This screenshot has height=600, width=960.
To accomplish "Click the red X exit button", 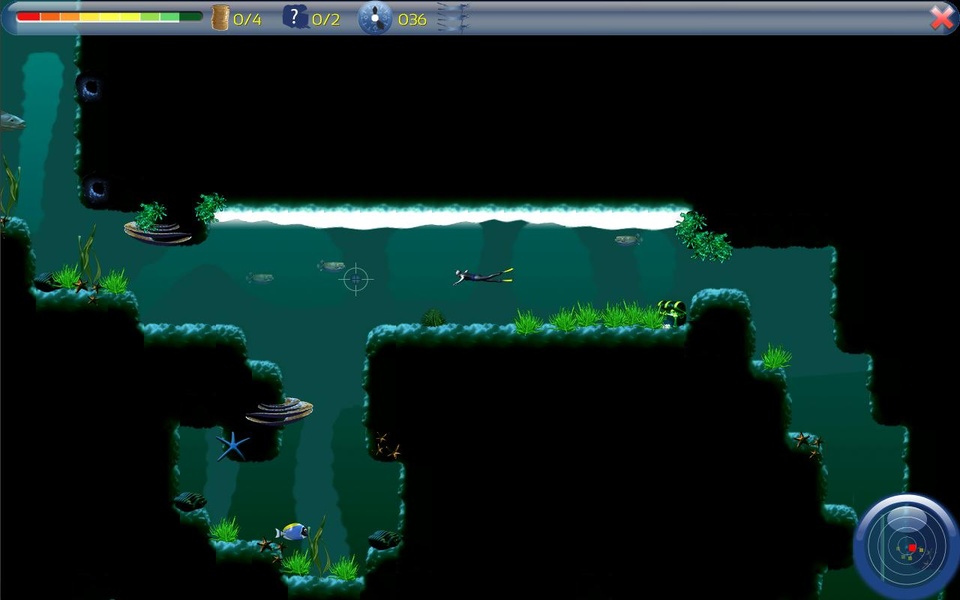I will [x=942, y=18].
